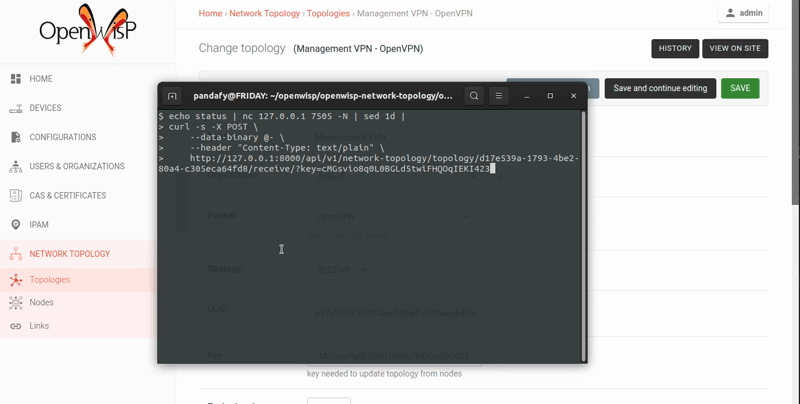
Task: Click the terminal window scrollbar
Action: 584,237
